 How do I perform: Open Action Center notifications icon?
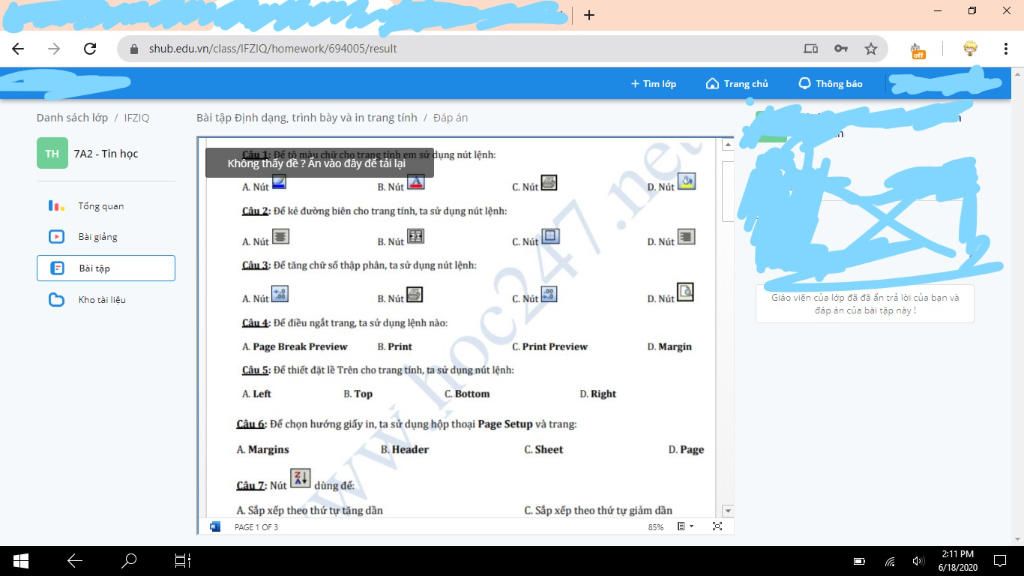[1000, 561]
